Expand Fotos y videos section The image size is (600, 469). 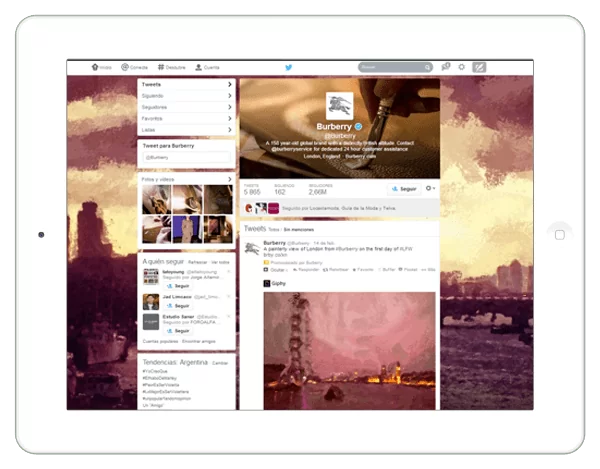[186, 179]
